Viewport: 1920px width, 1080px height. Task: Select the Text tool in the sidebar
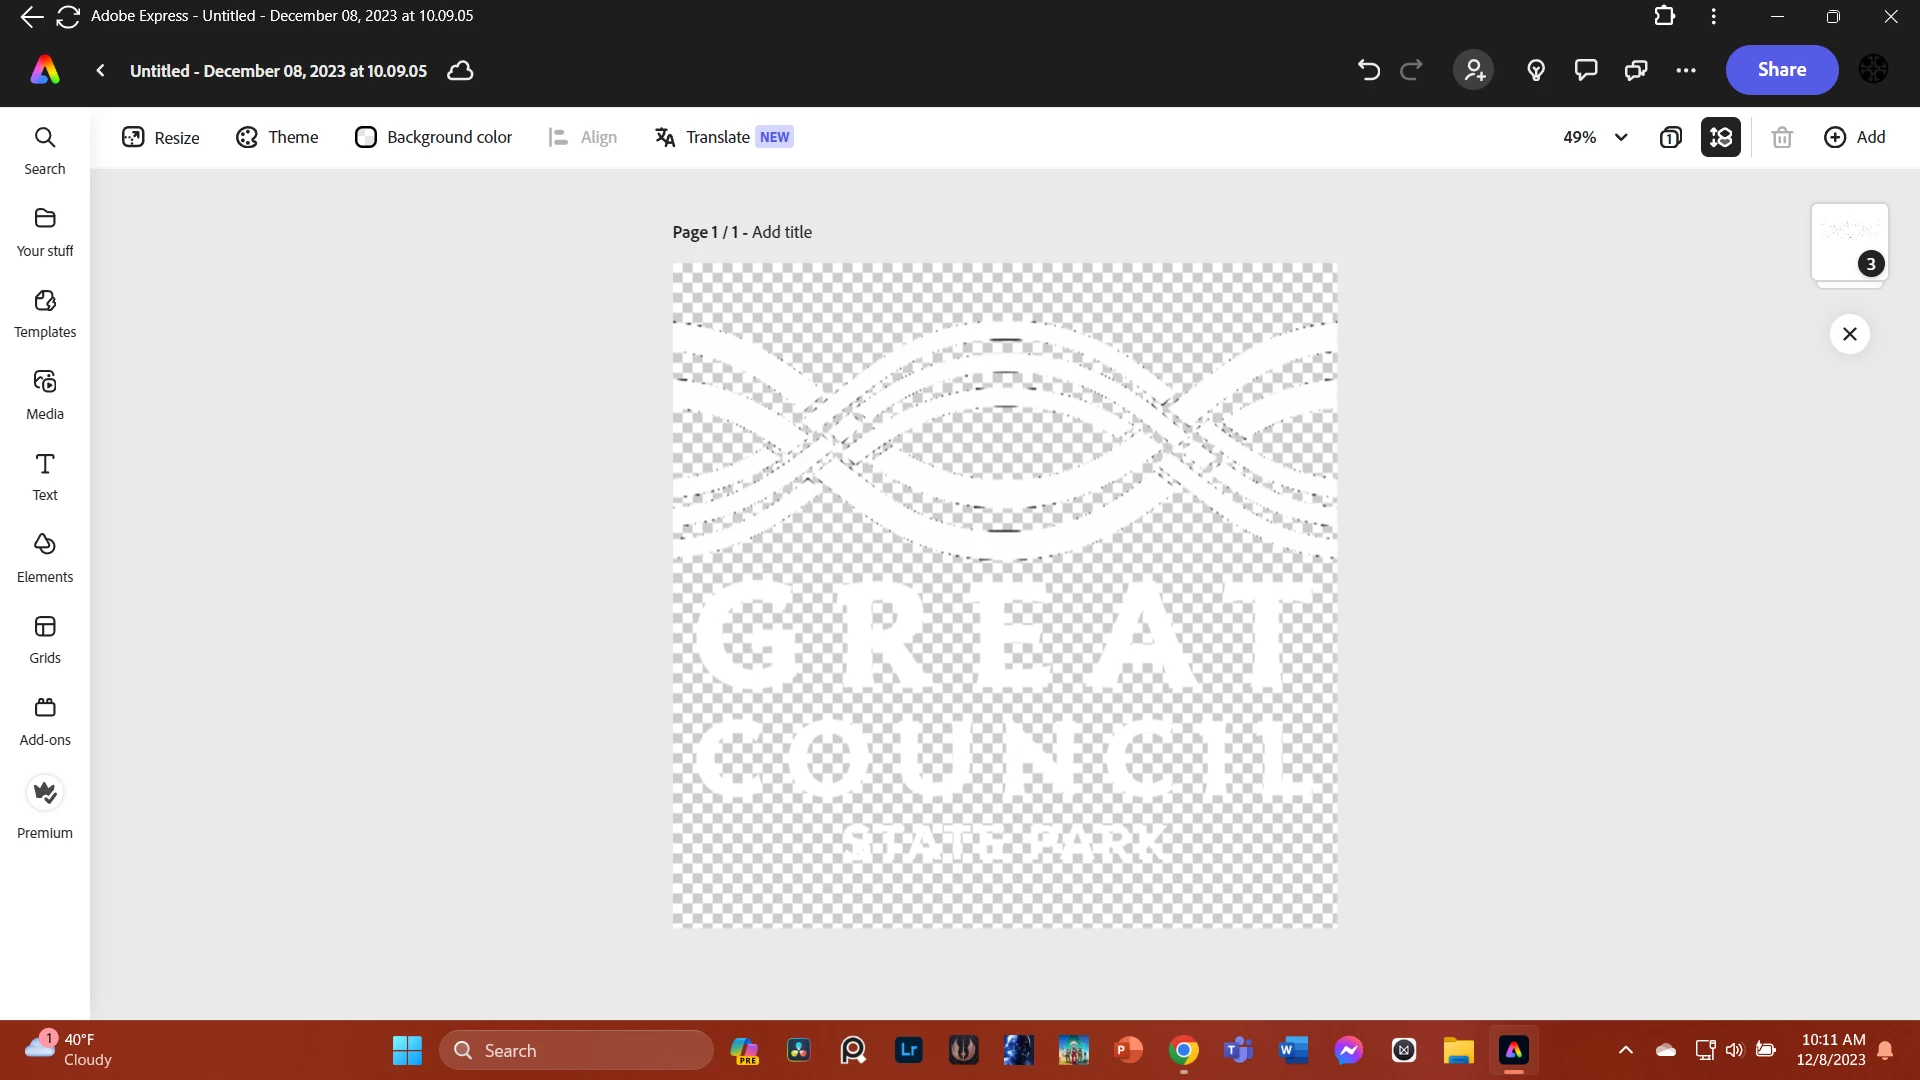[45, 477]
